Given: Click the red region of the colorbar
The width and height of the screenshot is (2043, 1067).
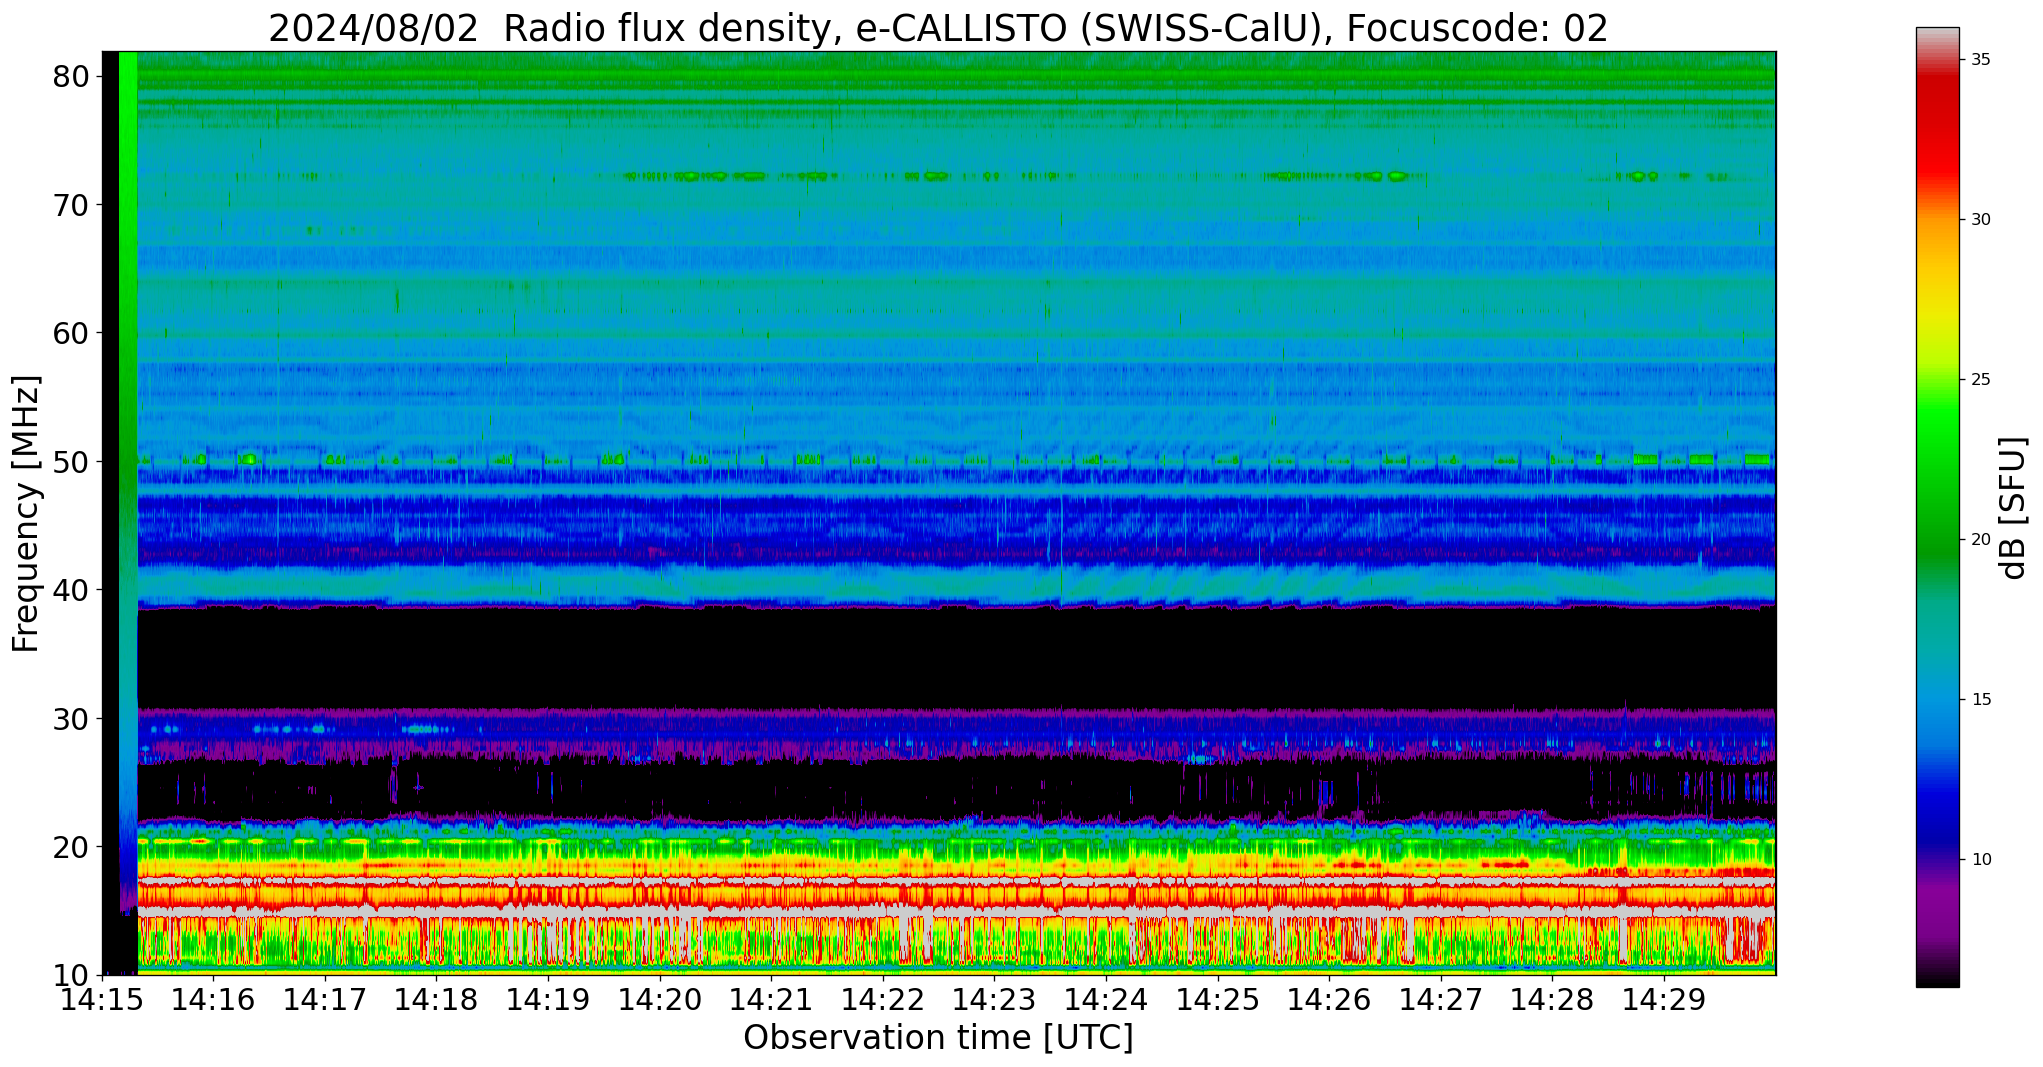Looking at the screenshot, I should [x=1937, y=130].
